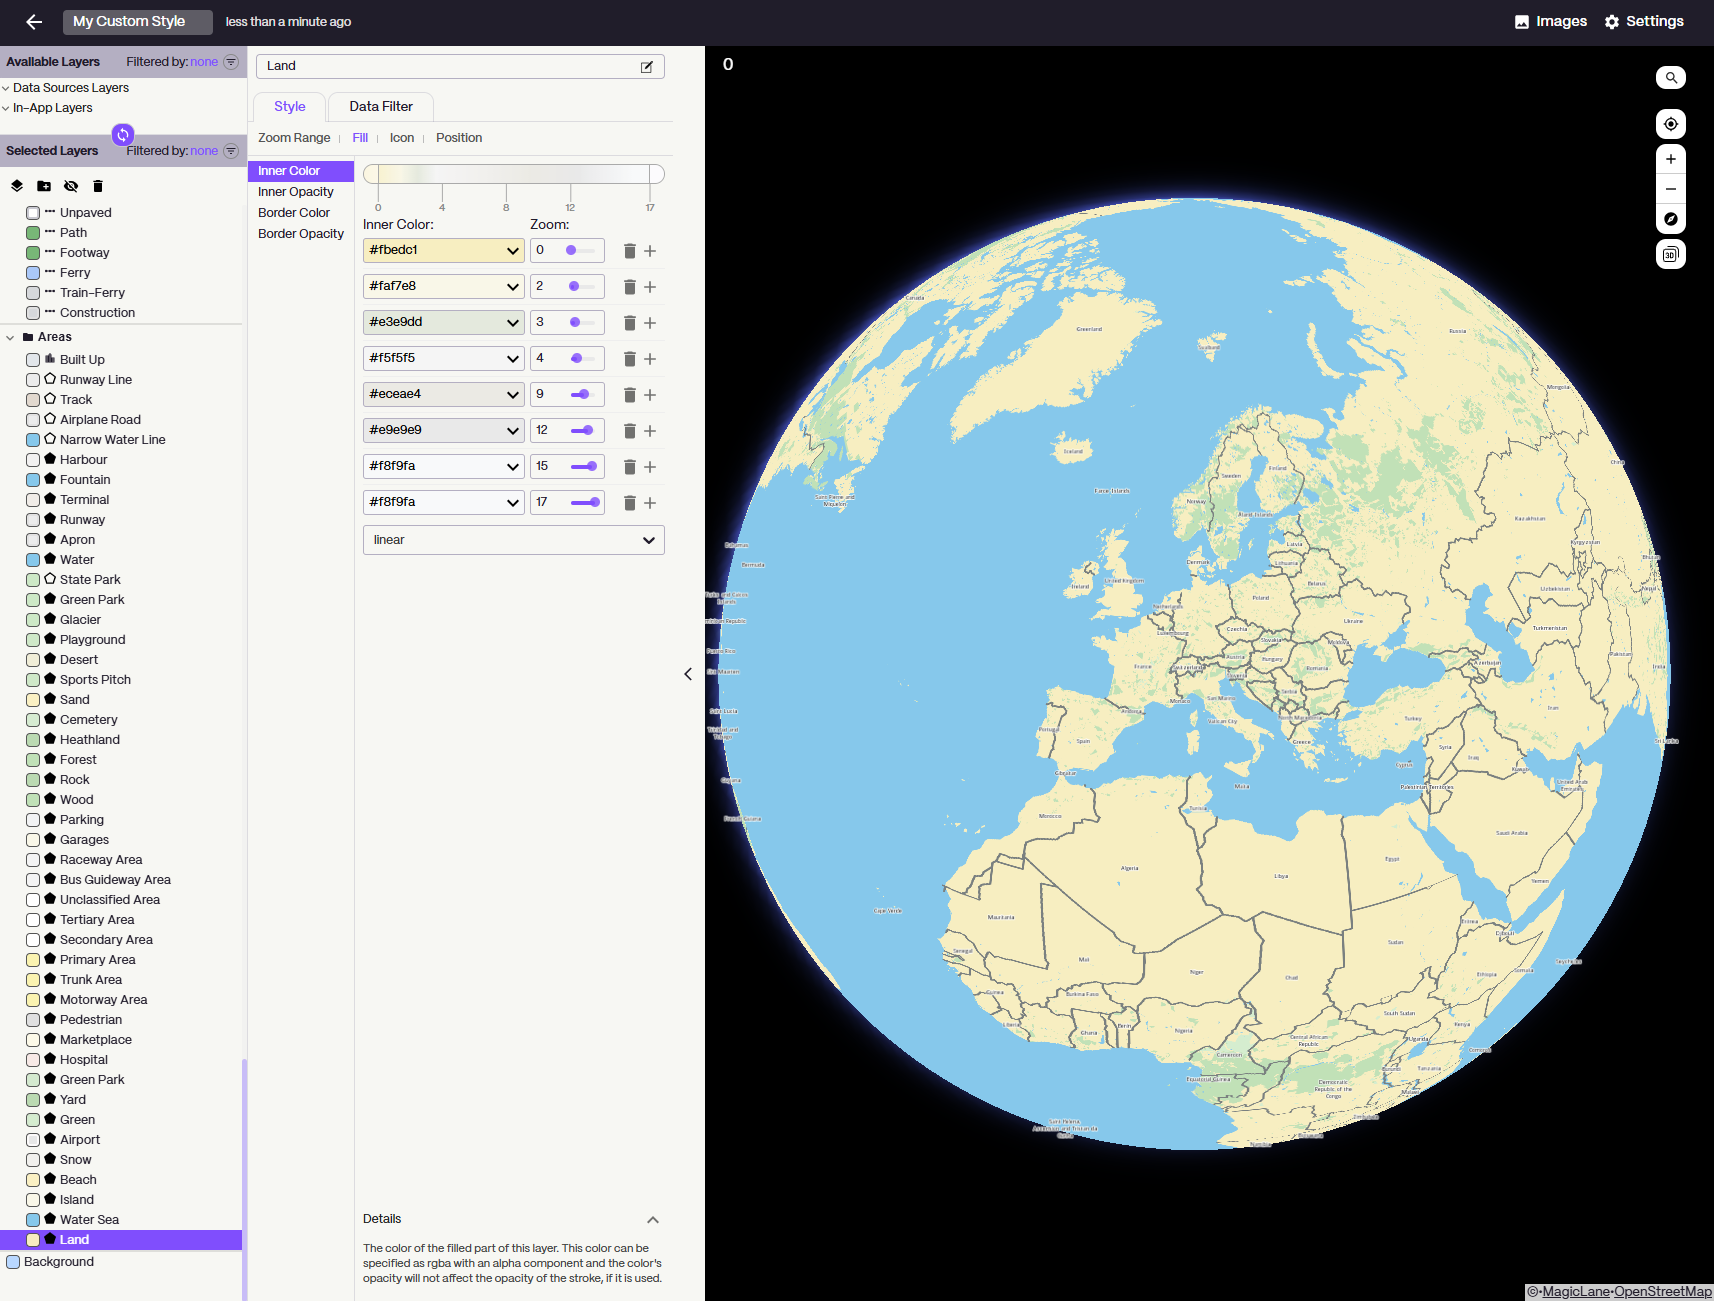The image size is (1714, 1301).
Task: Open the linear interpolation dropdown
Action: click(513, 539)
